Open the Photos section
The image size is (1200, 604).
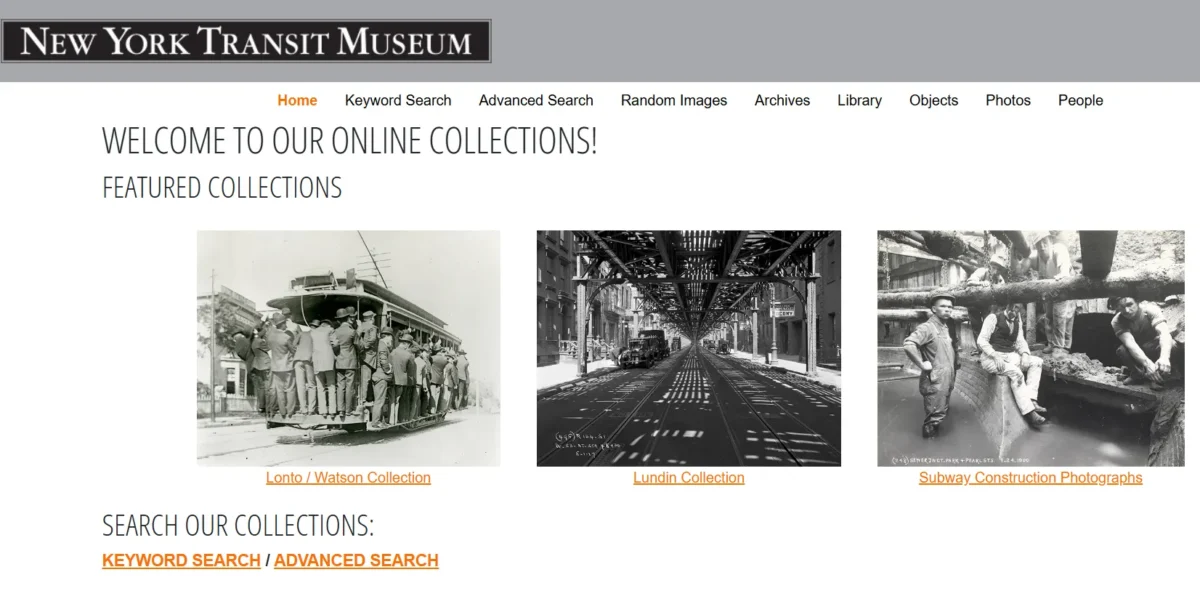[x=1008, y=100]
